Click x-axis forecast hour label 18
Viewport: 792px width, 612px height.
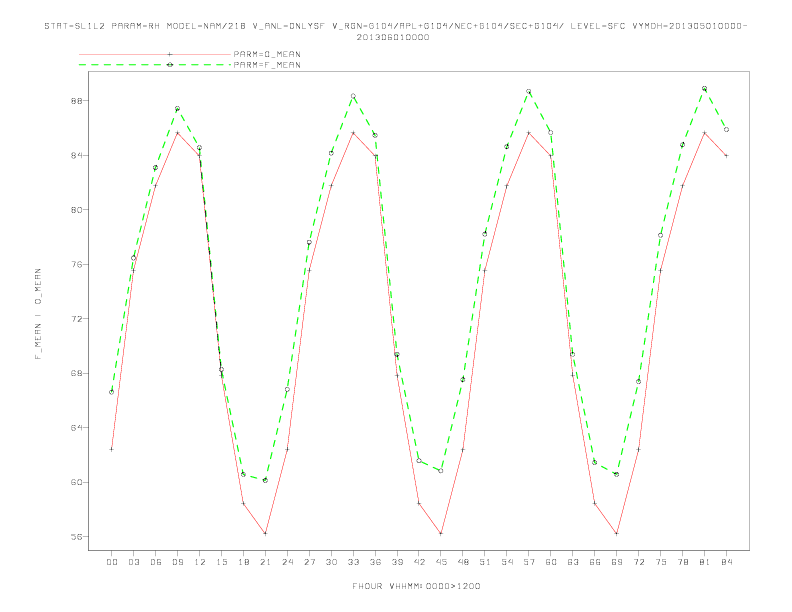tap(243, 562)
